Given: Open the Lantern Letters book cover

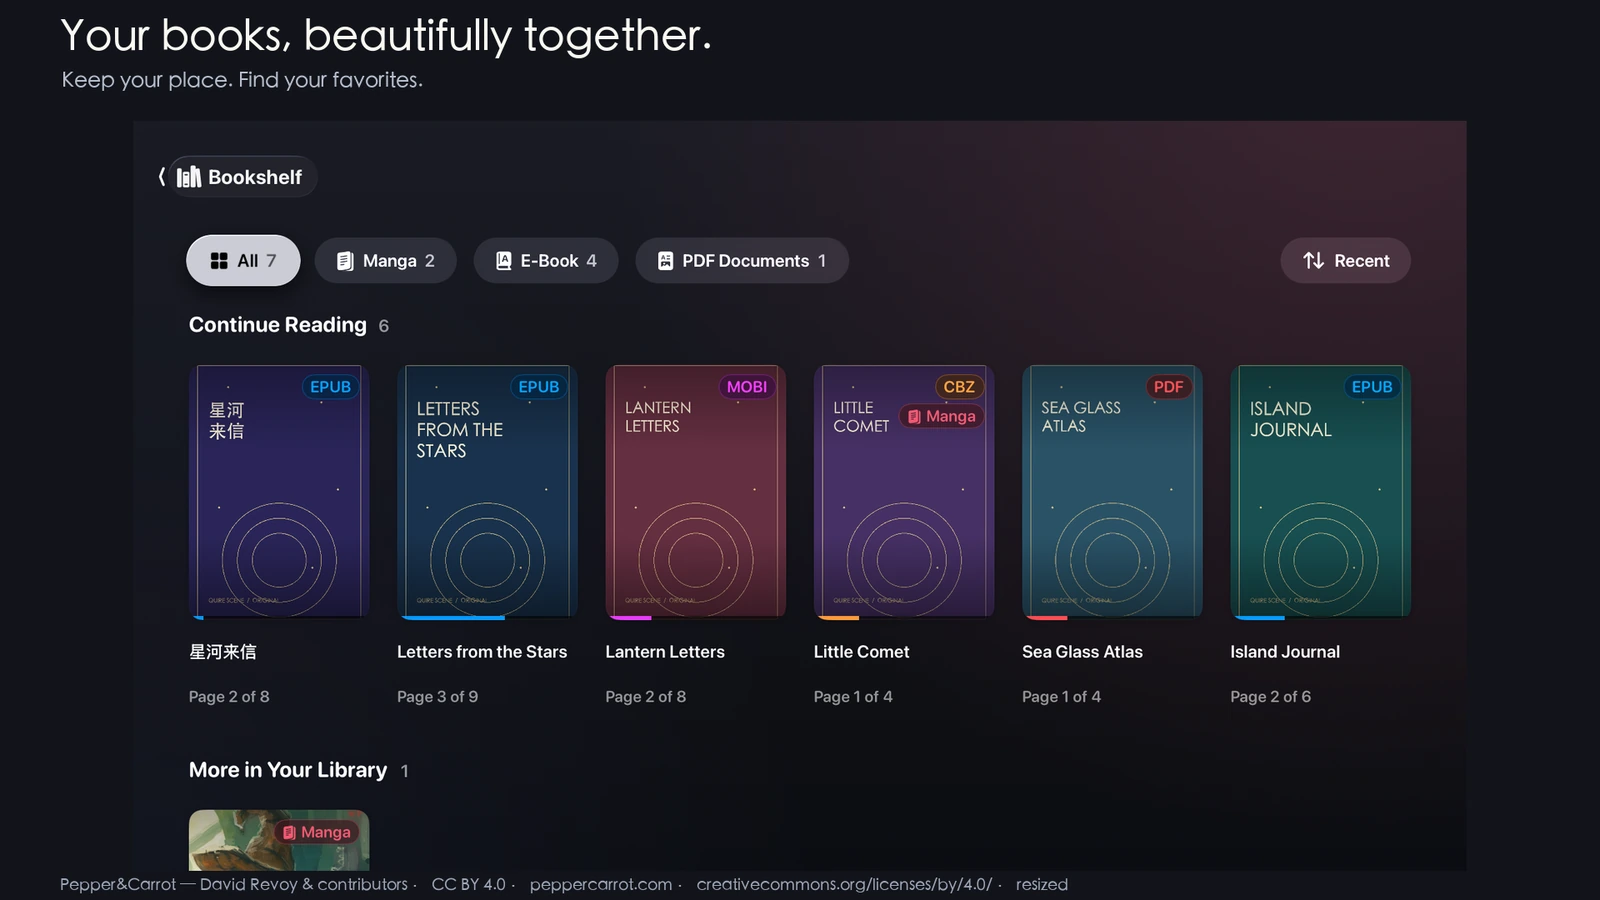Looking at the screenshot, I should pyautogui.click(x=696, y=491).
